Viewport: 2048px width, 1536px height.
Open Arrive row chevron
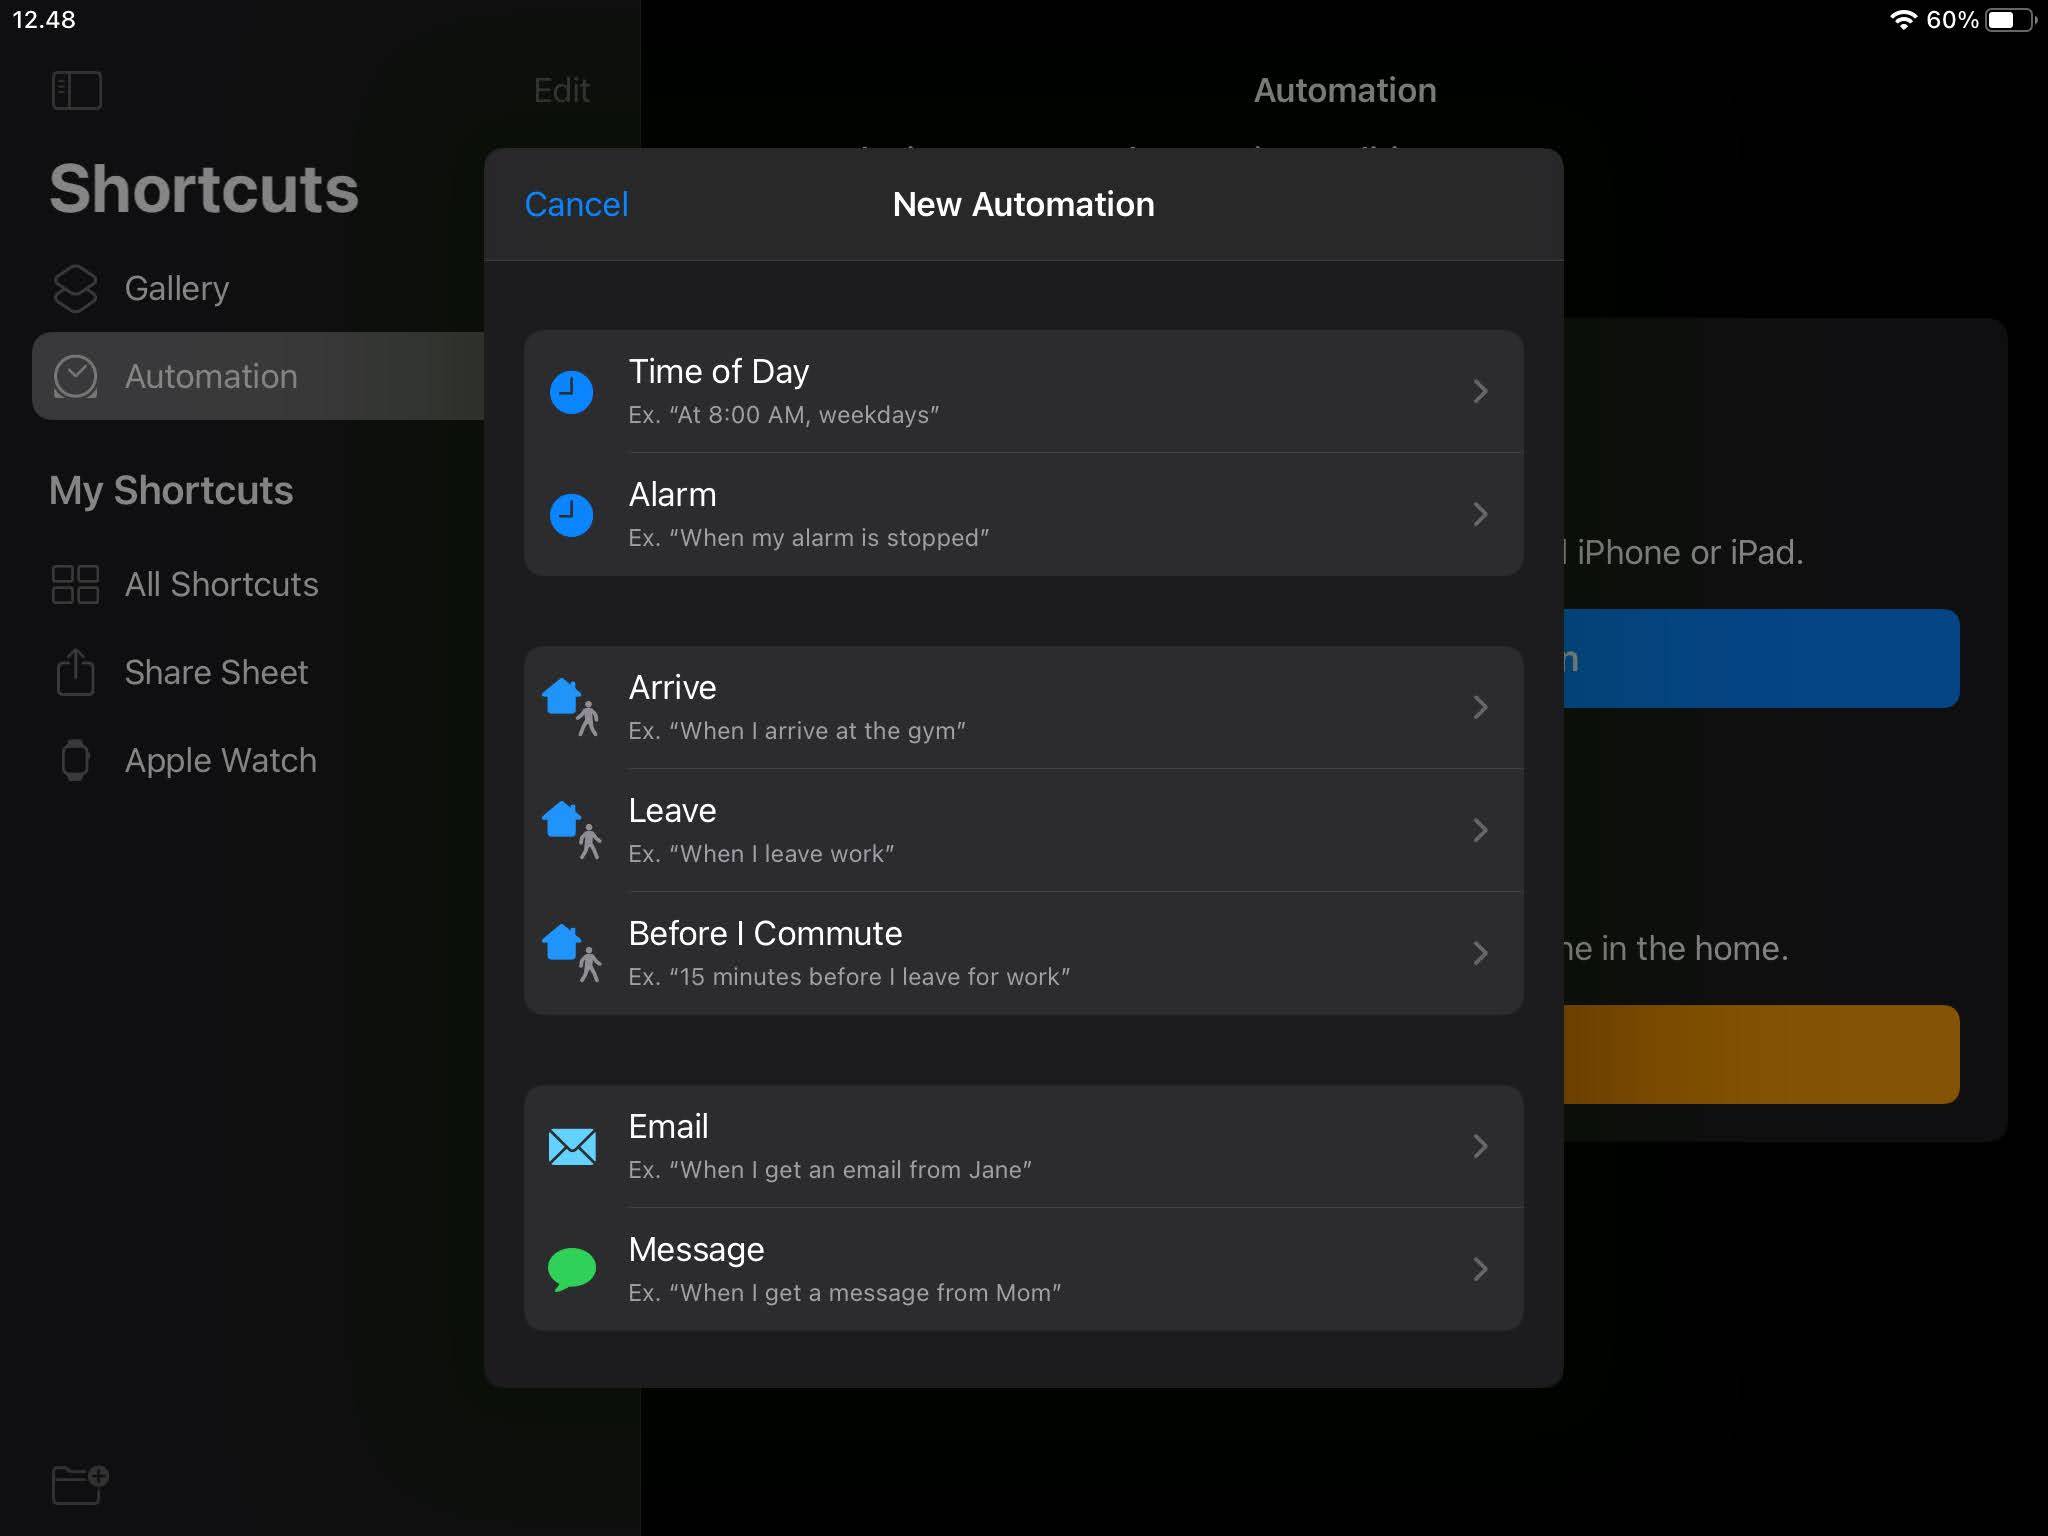coord(1480,707)
